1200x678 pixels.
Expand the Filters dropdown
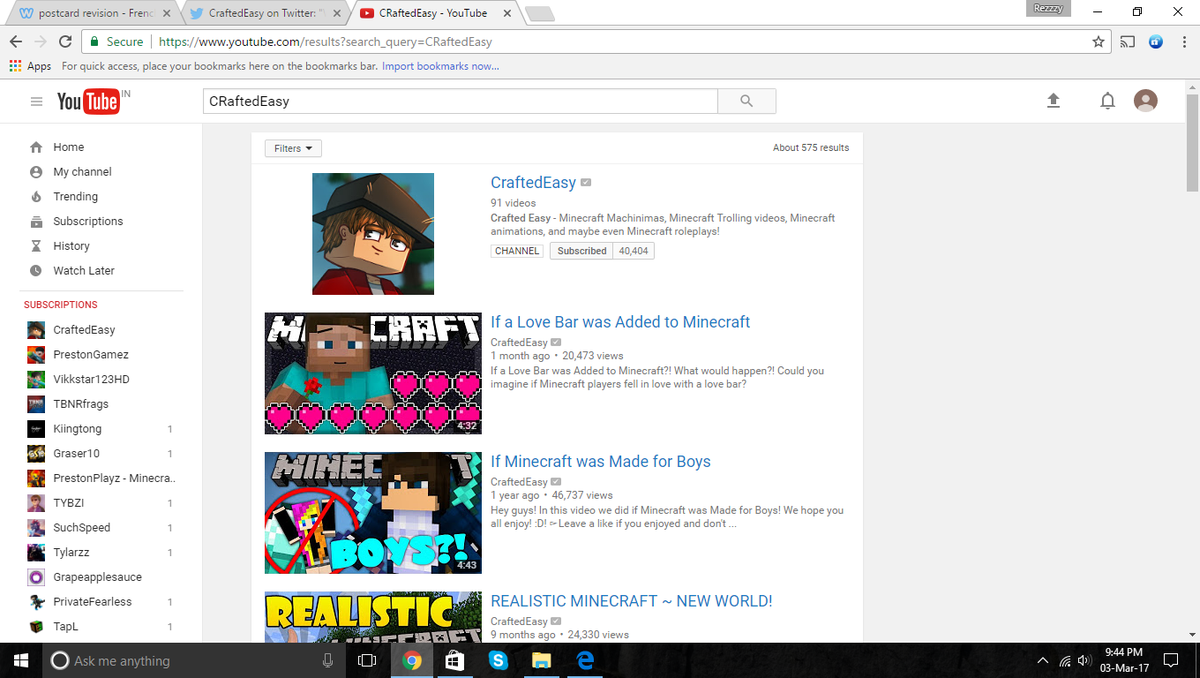coord(293,148)
